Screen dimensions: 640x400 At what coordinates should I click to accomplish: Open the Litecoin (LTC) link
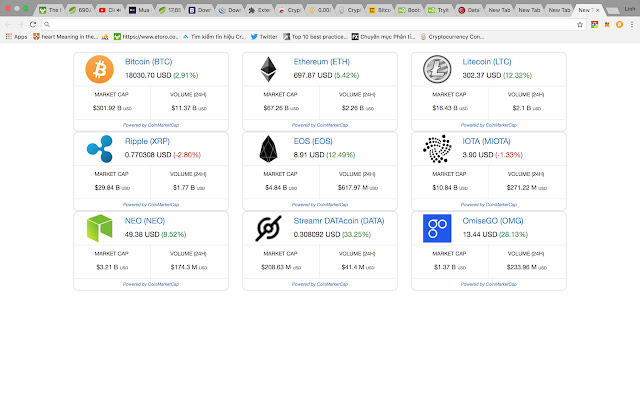[487, 62]
